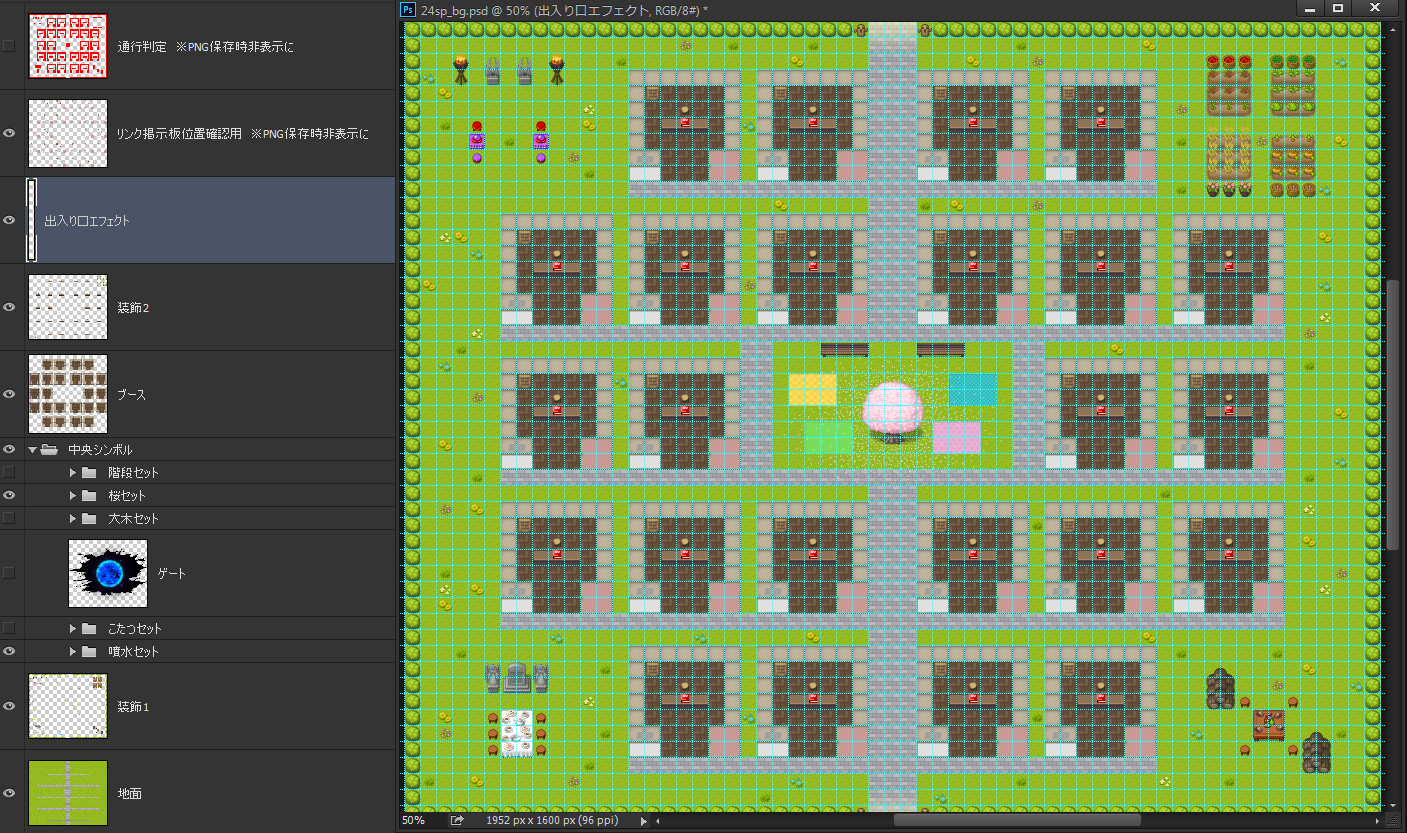Select the group name 階段セット
This screenshot has width=1407, height=833.
(x=133, y=472)
